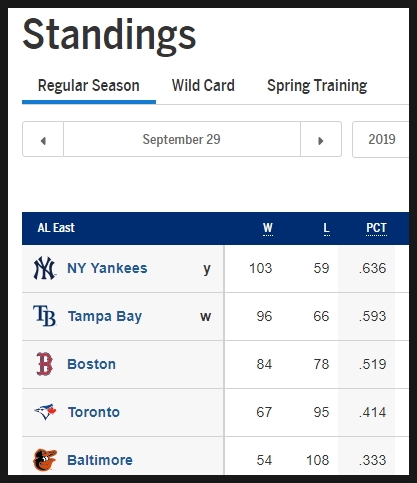Open the Tampa Bay team link
Viewport: 417px width, 483px height.
click(105, 316)
